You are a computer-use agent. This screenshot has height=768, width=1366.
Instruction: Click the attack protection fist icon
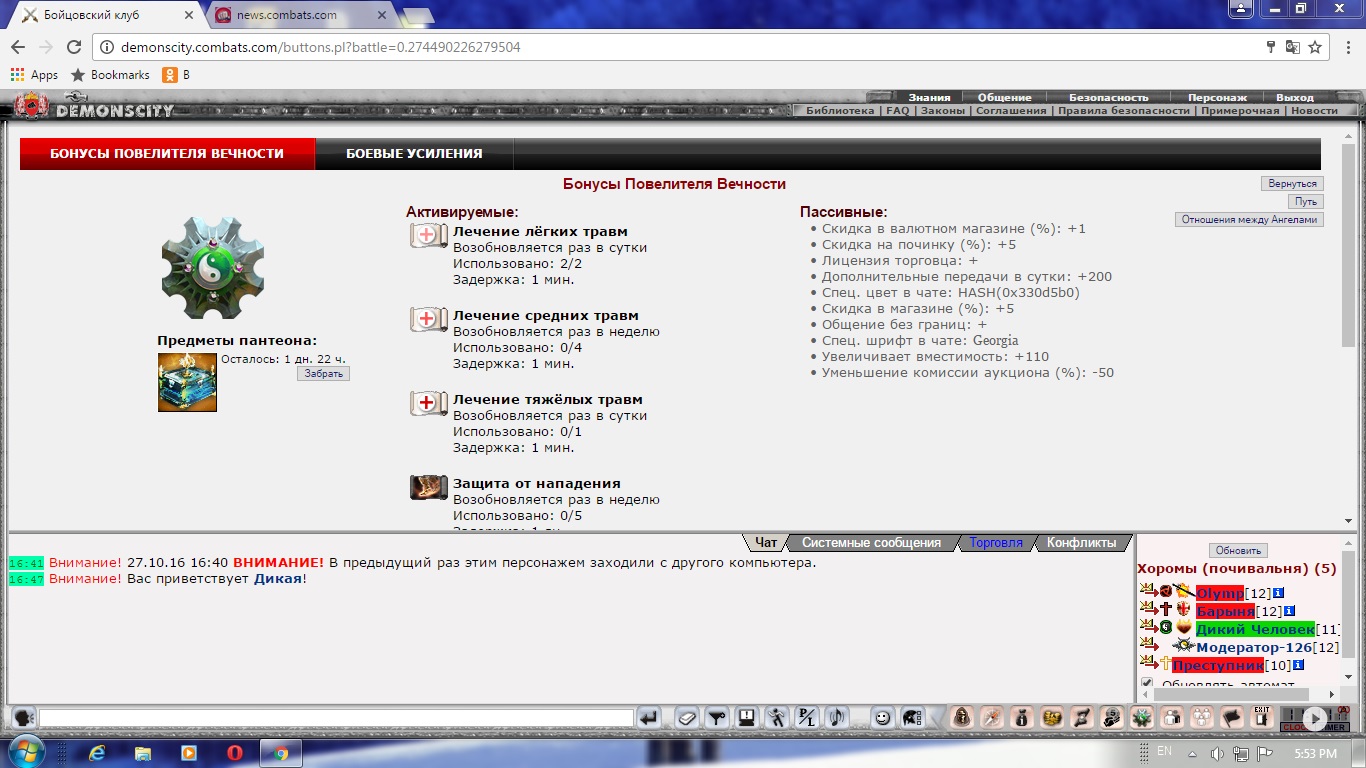click(428, 487)
